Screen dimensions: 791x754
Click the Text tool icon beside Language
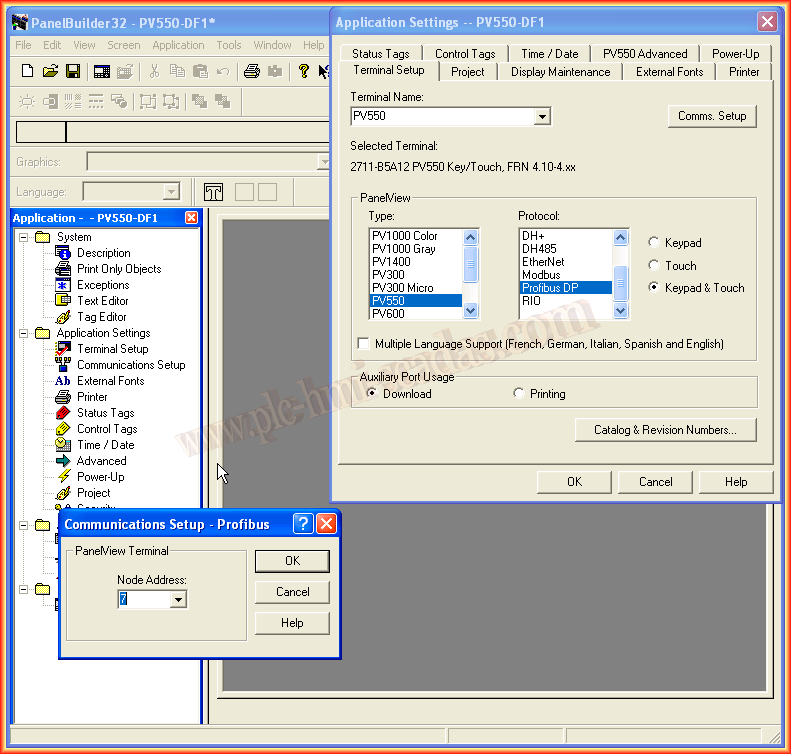[213, 192]
